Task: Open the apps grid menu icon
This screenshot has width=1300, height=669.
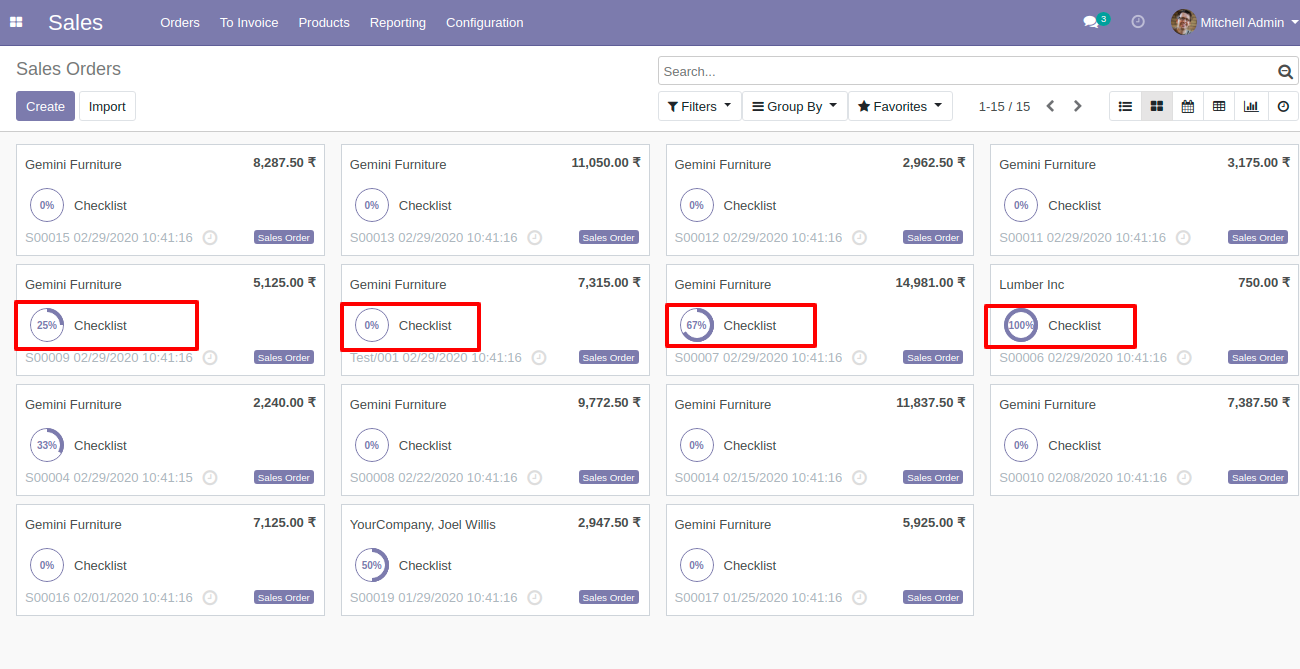Action: click(x=16, y=22)
